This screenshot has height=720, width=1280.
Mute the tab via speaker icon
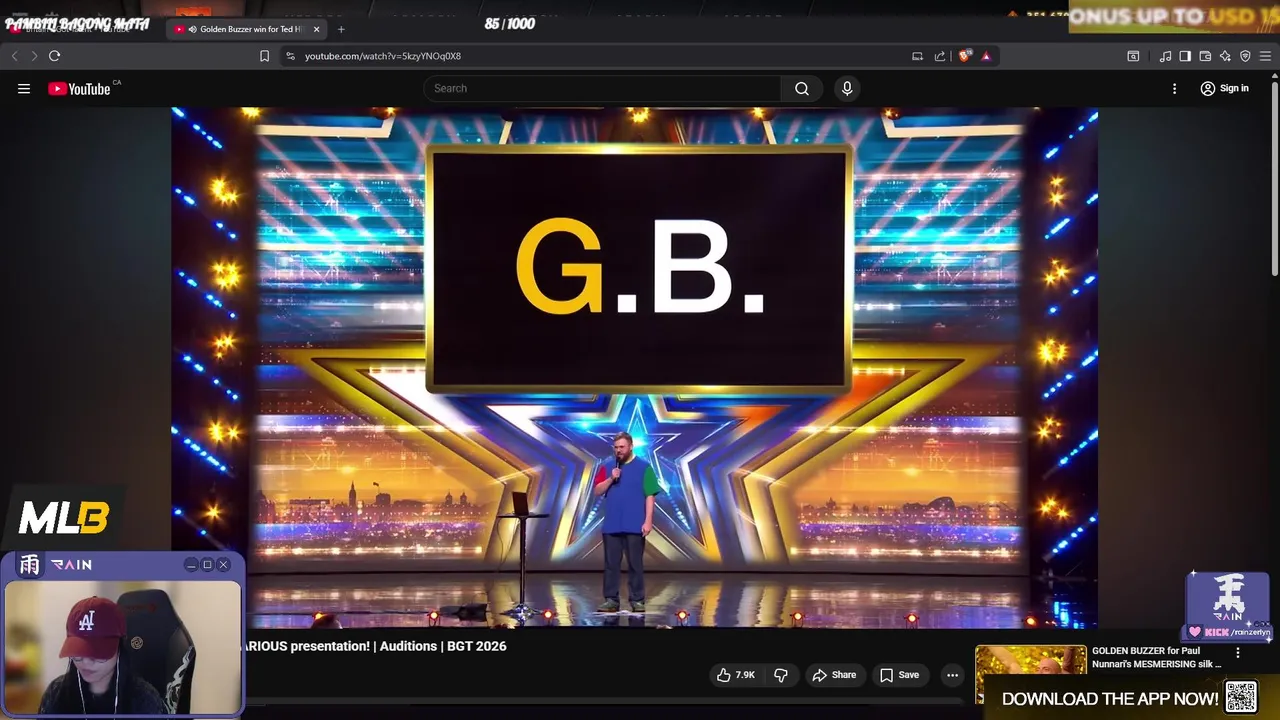(192, 29)
